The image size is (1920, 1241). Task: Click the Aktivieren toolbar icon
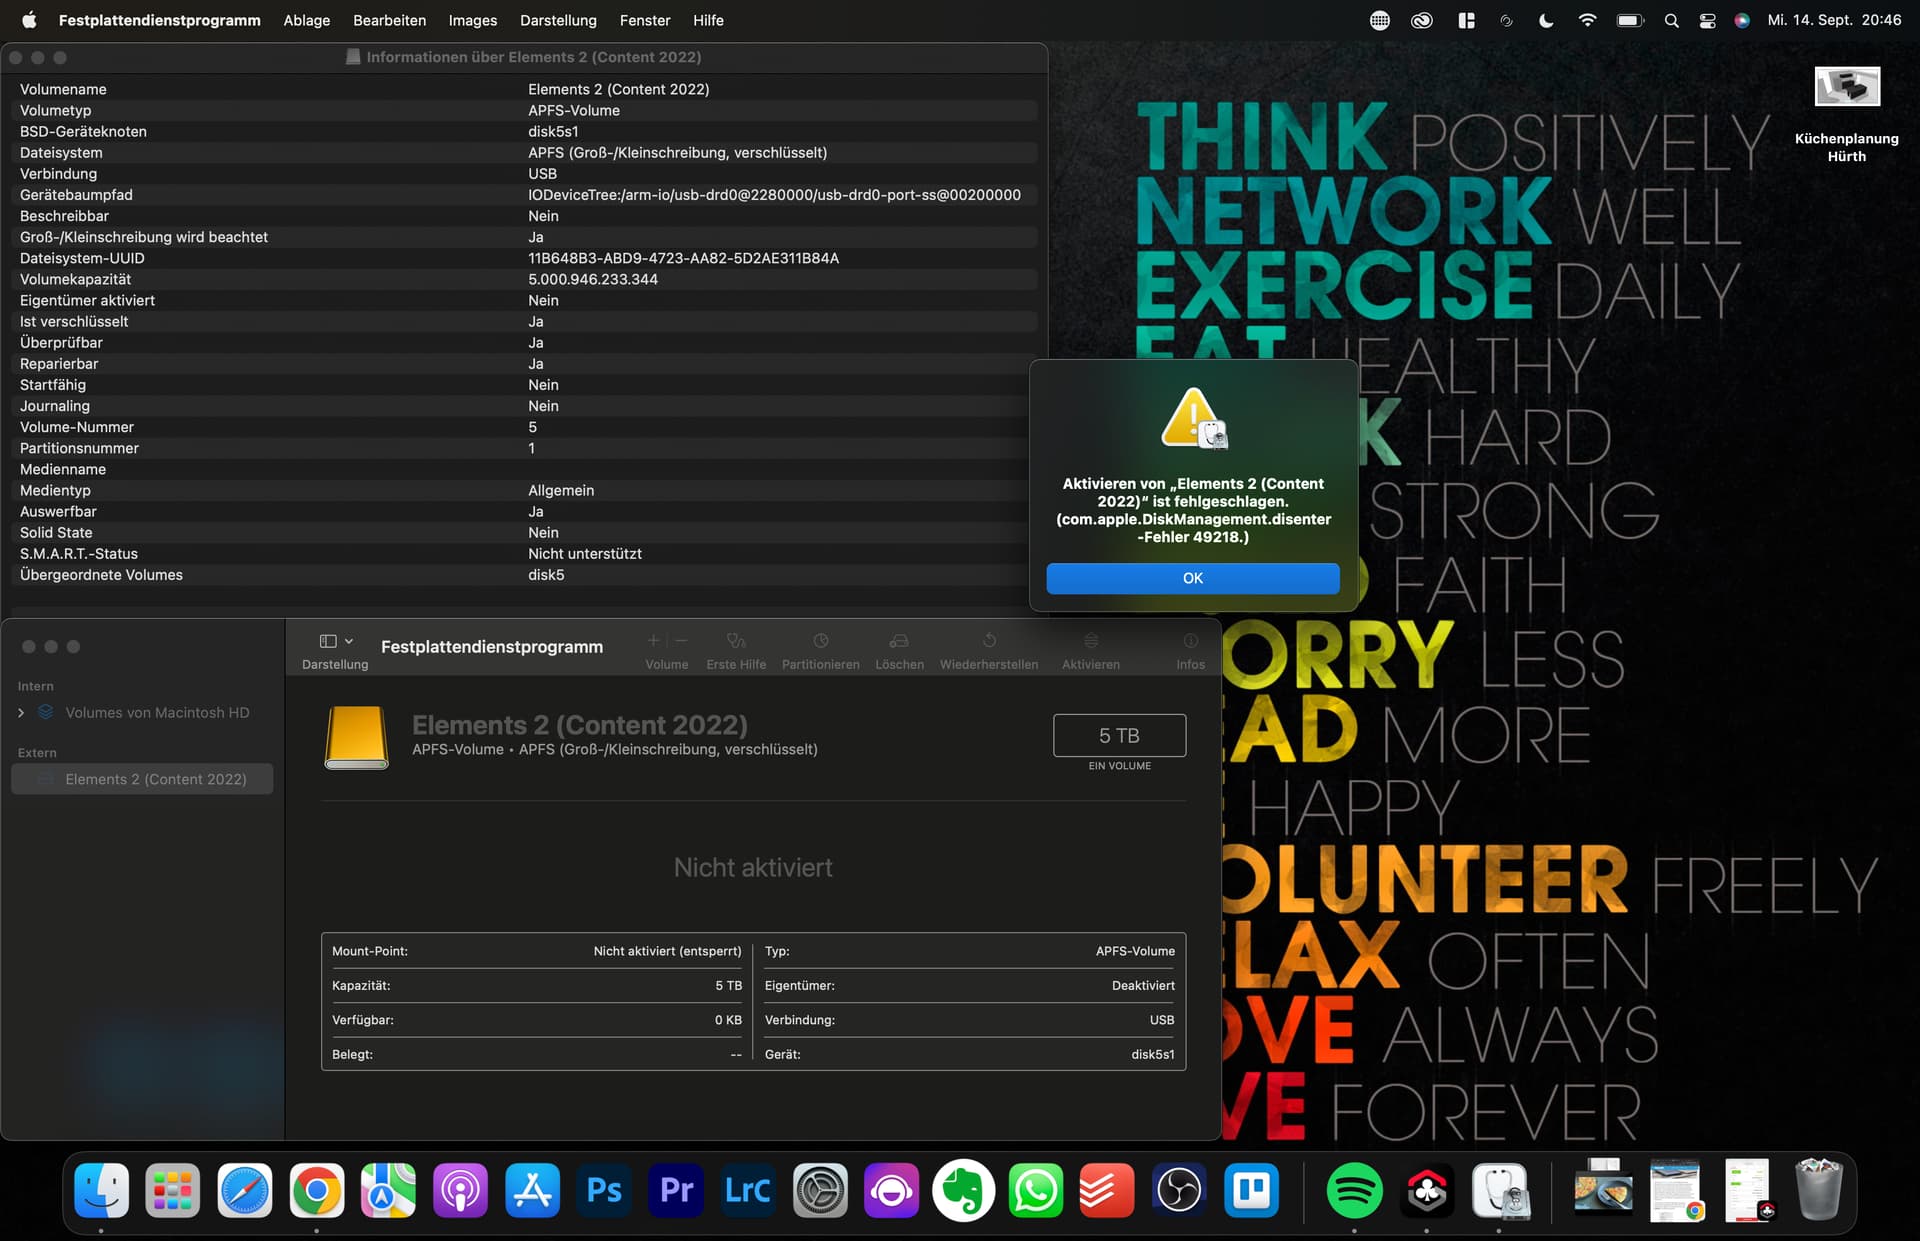pos(1090,641)
